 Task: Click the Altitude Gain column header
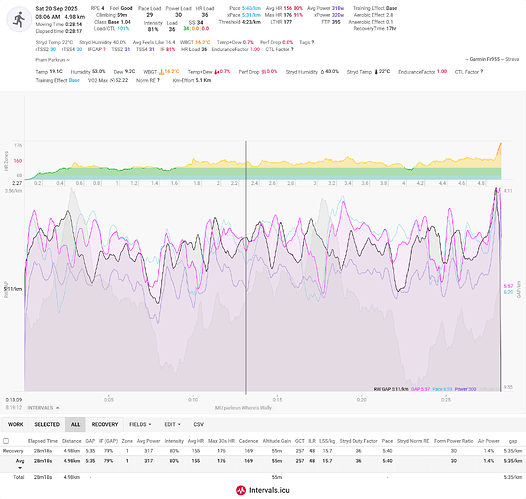click(277, 441)
